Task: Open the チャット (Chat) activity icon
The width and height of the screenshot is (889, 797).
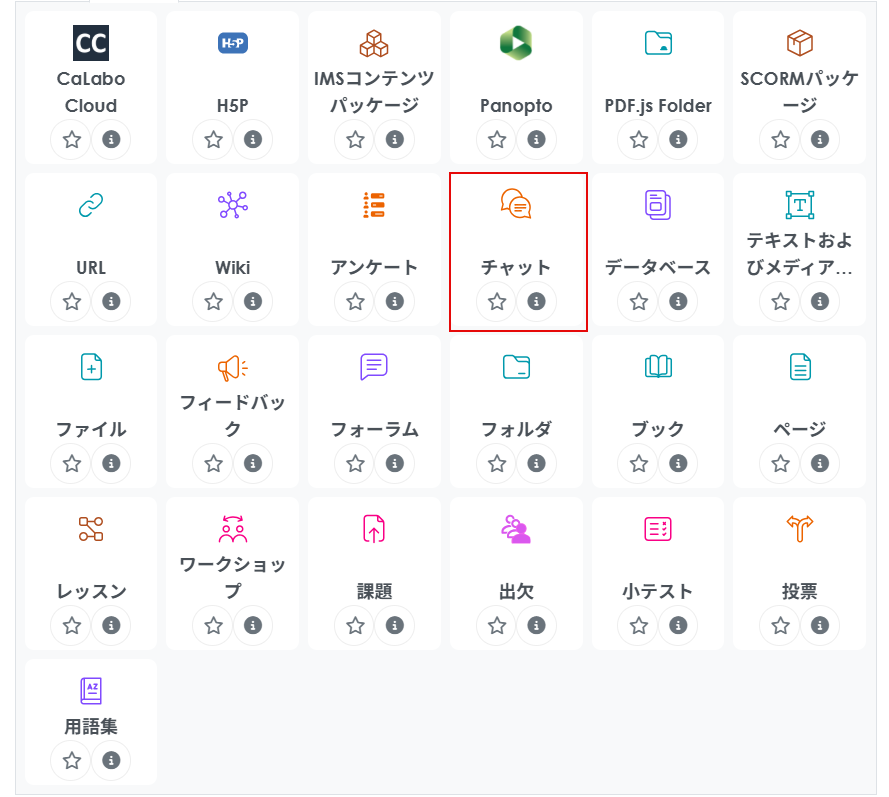Action: (x=516, y=204)
